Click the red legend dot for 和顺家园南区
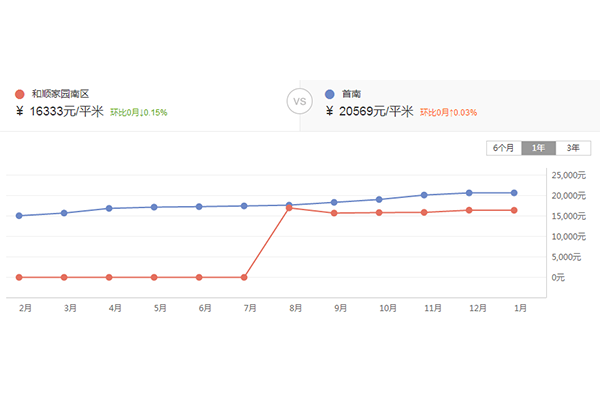This screenshot has height=400, width=600. coord(20,94)
